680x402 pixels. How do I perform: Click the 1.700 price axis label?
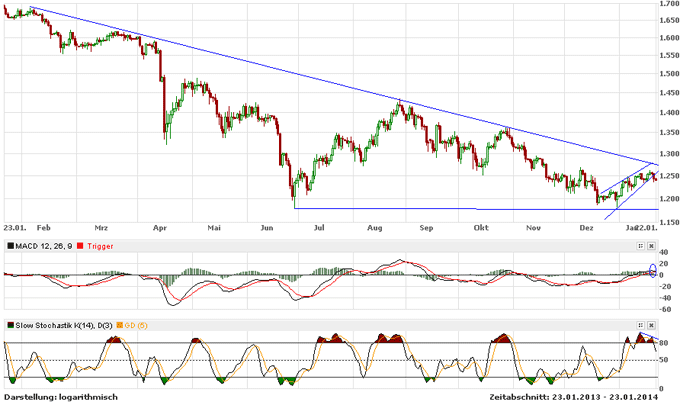(667, 6)
